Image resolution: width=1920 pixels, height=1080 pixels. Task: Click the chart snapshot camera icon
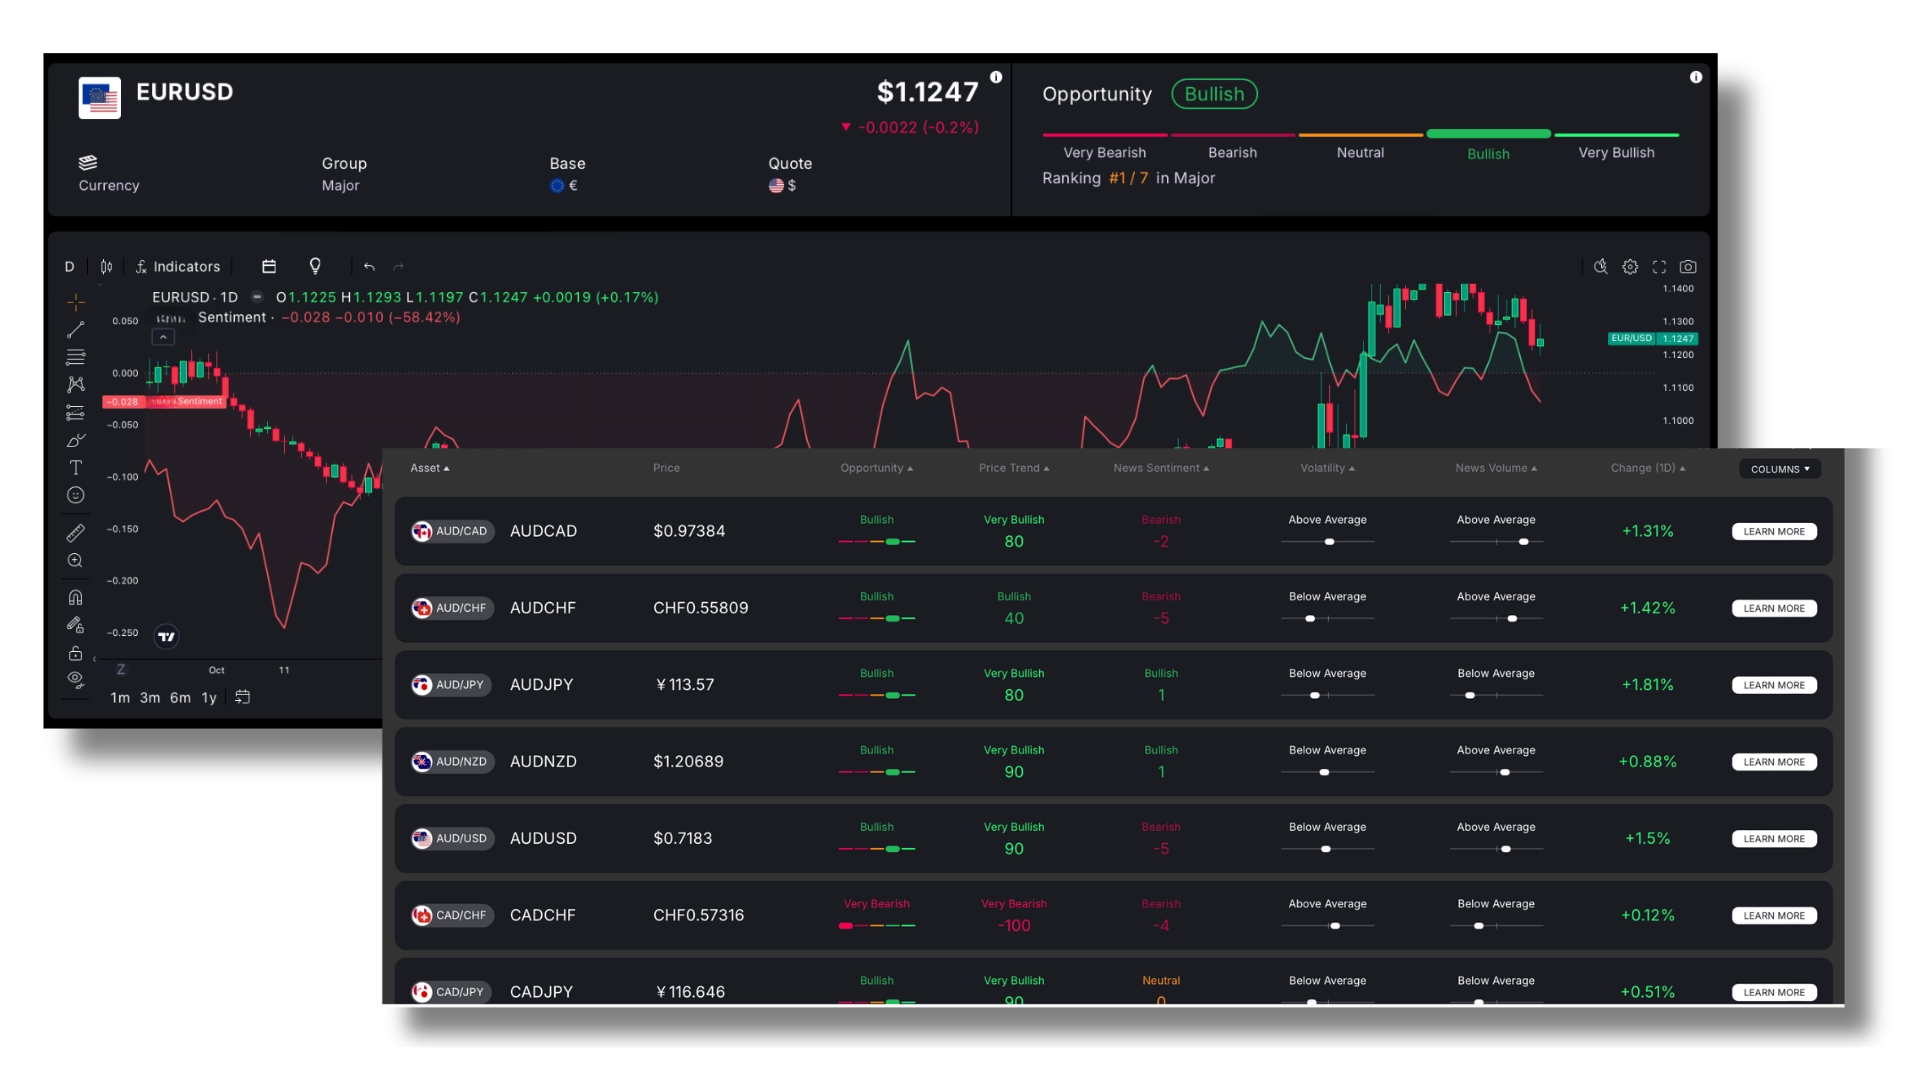pos(1688,267)
